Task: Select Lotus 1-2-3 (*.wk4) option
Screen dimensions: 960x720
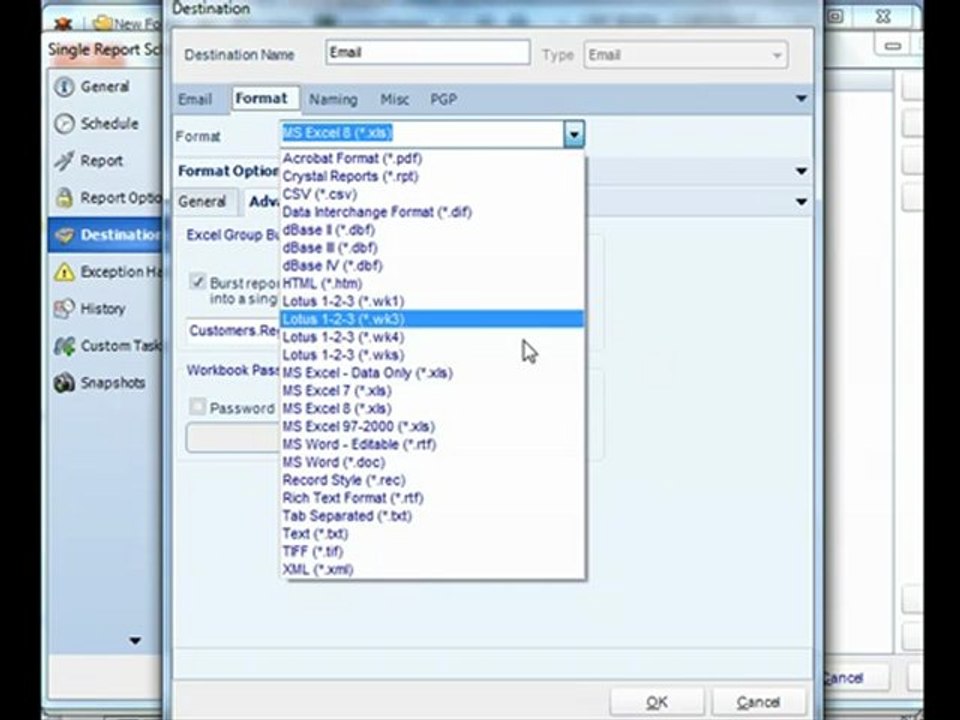Action: pyautogui.click(x=432, y=337)
